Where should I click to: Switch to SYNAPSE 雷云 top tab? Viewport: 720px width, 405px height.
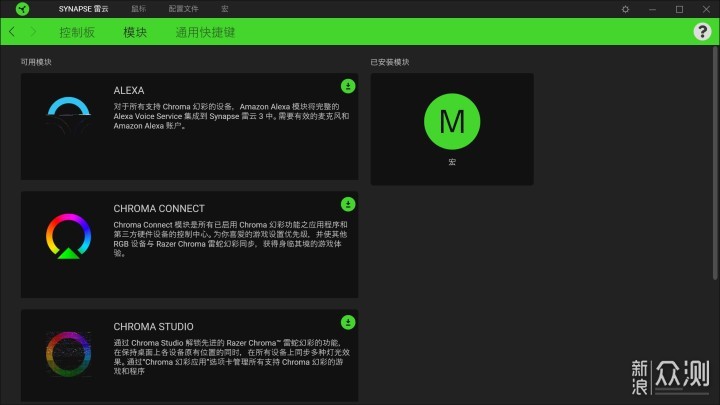pos(84,9)
